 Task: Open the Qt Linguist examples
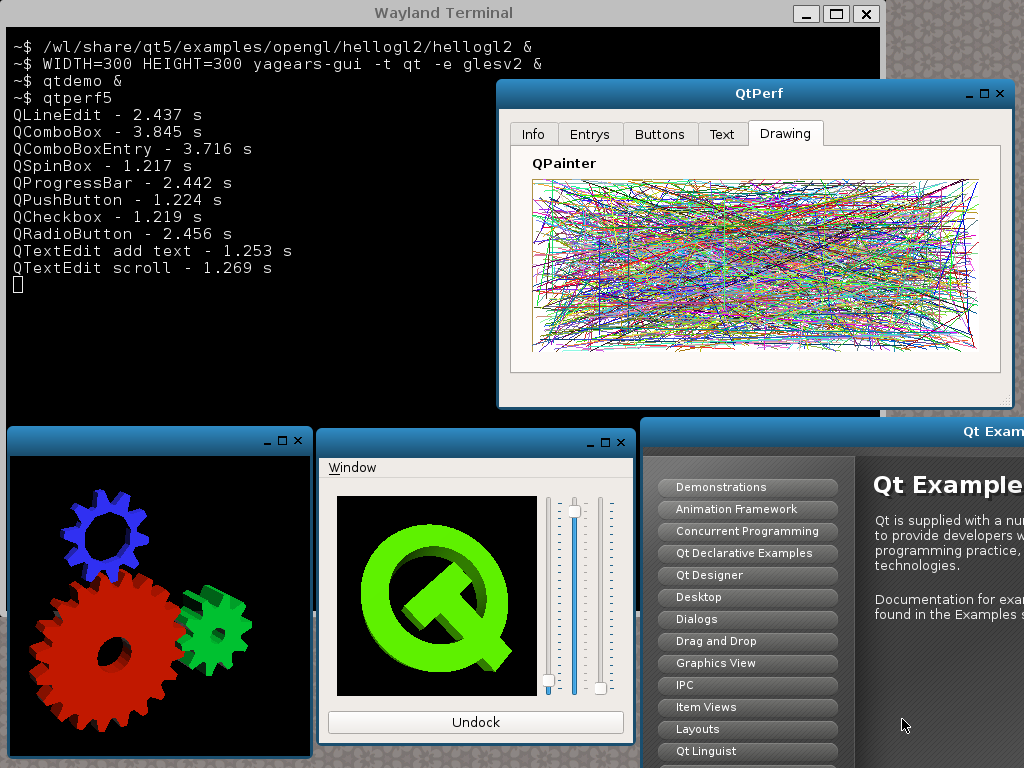[748, 752]
